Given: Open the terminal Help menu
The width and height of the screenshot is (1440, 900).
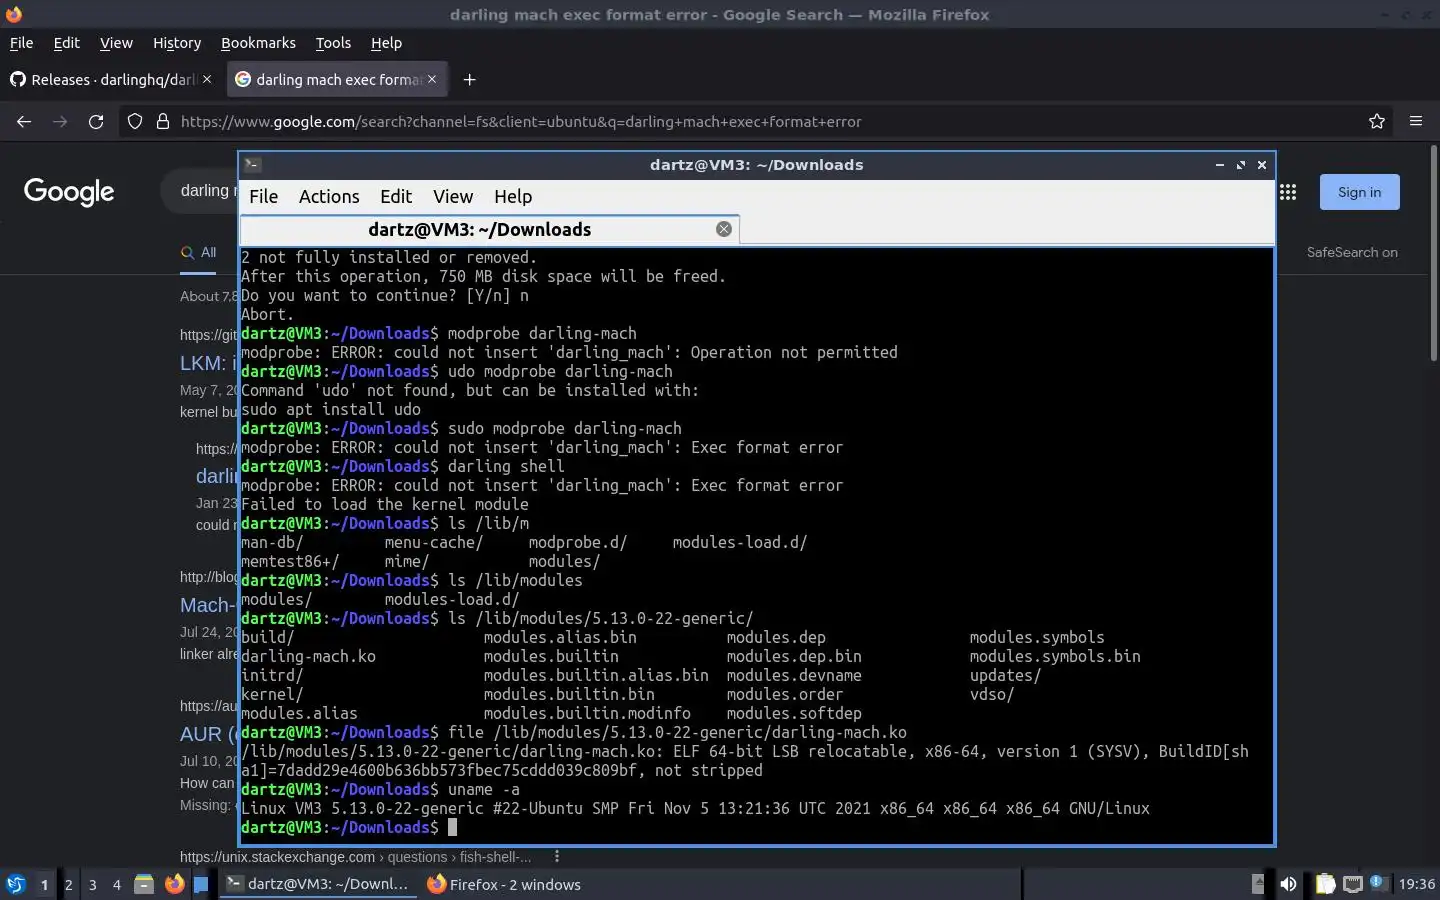Looking at the screenshot, I should coord(513,196).
